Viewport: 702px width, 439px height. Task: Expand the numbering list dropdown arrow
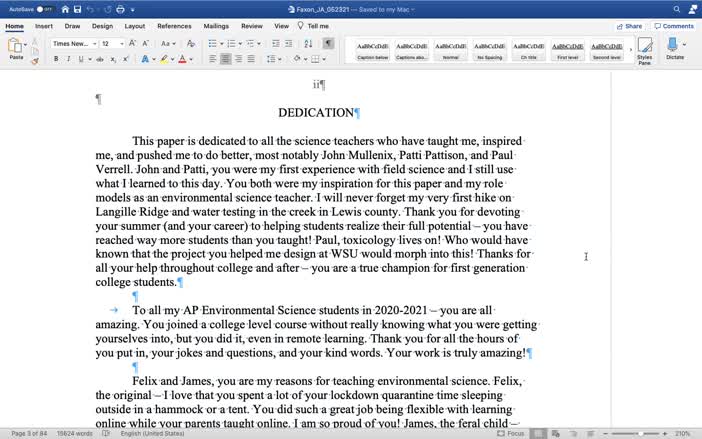point(240,44)
